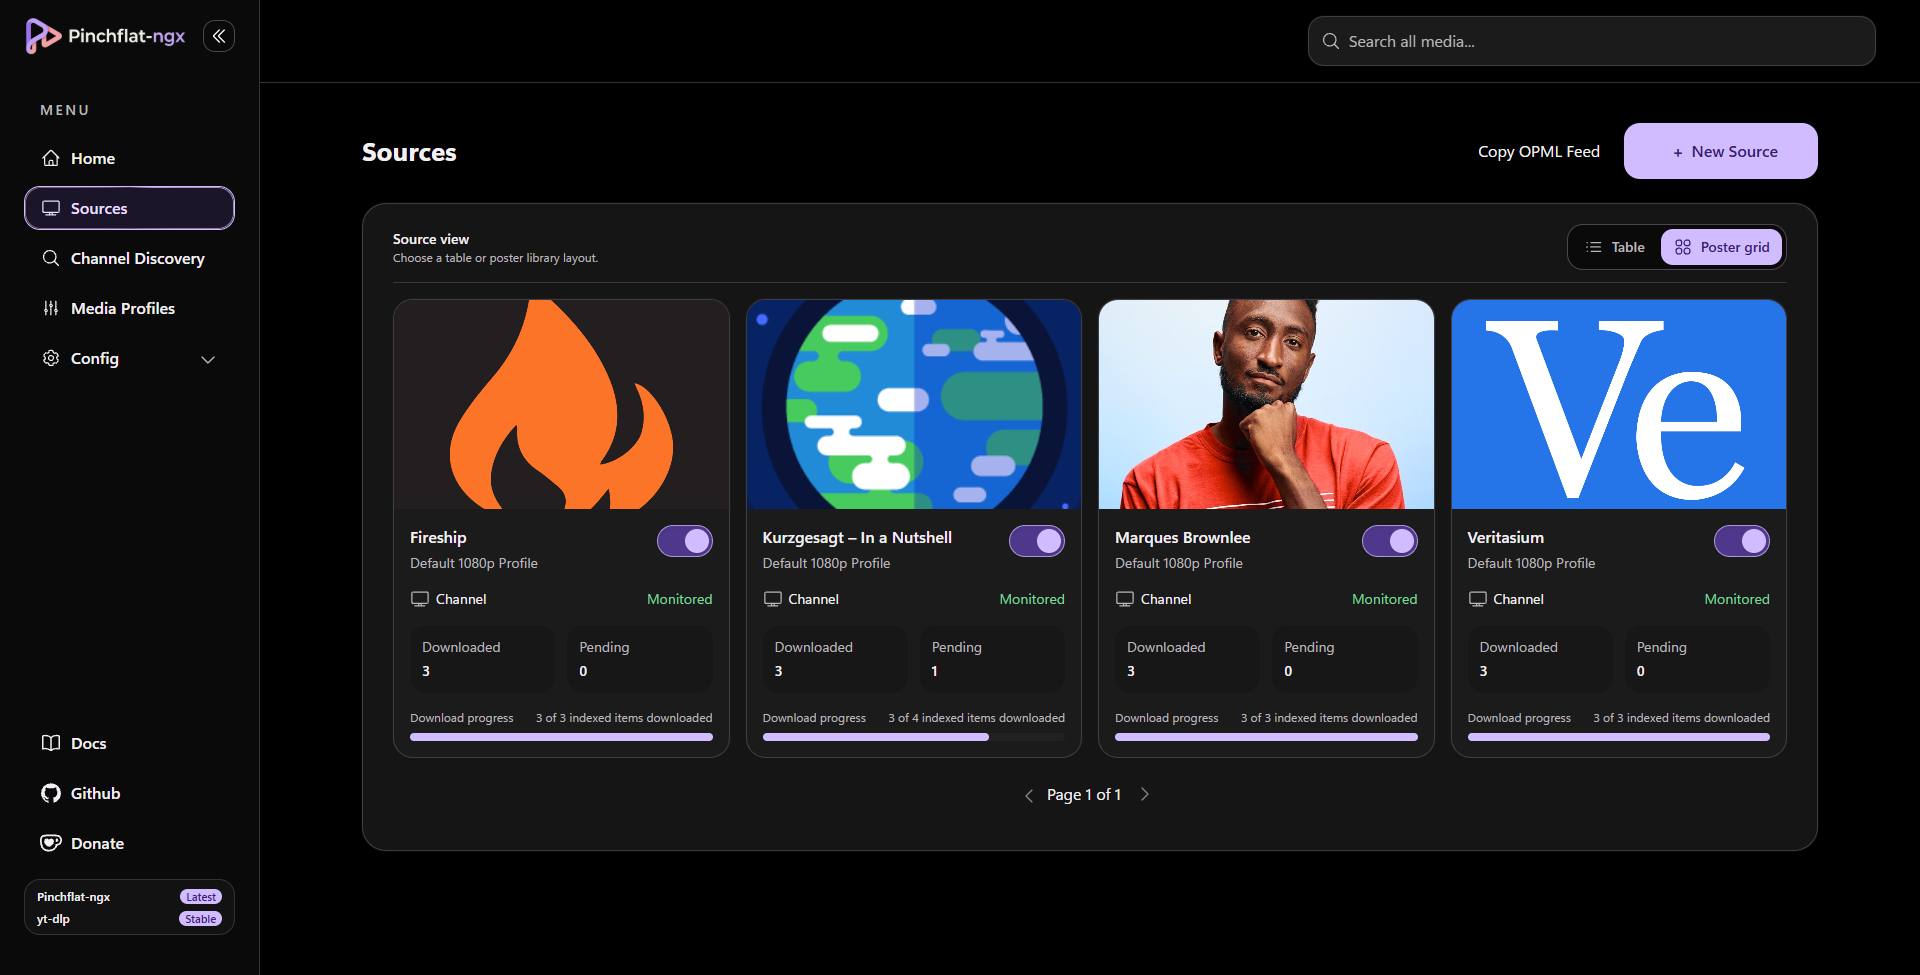Click the Donate heart icon
This screenshot has height=975, width=1920.
(x=51, y=843)
